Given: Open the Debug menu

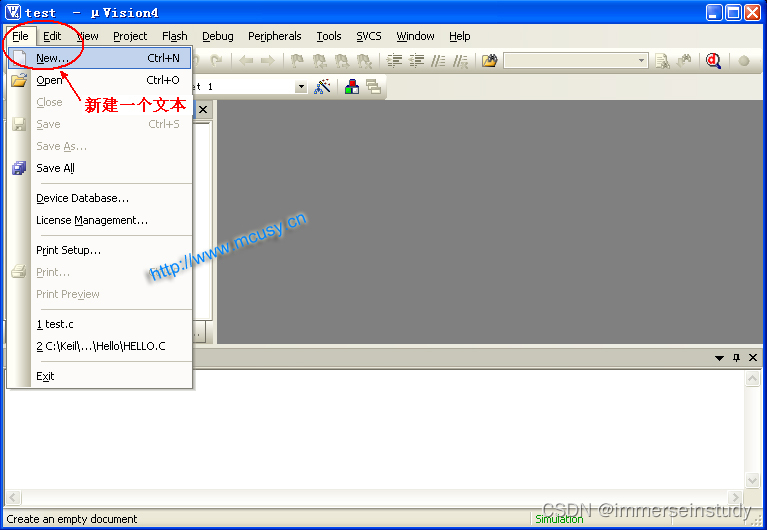Looking at the screenshot, I should (218, 36).
